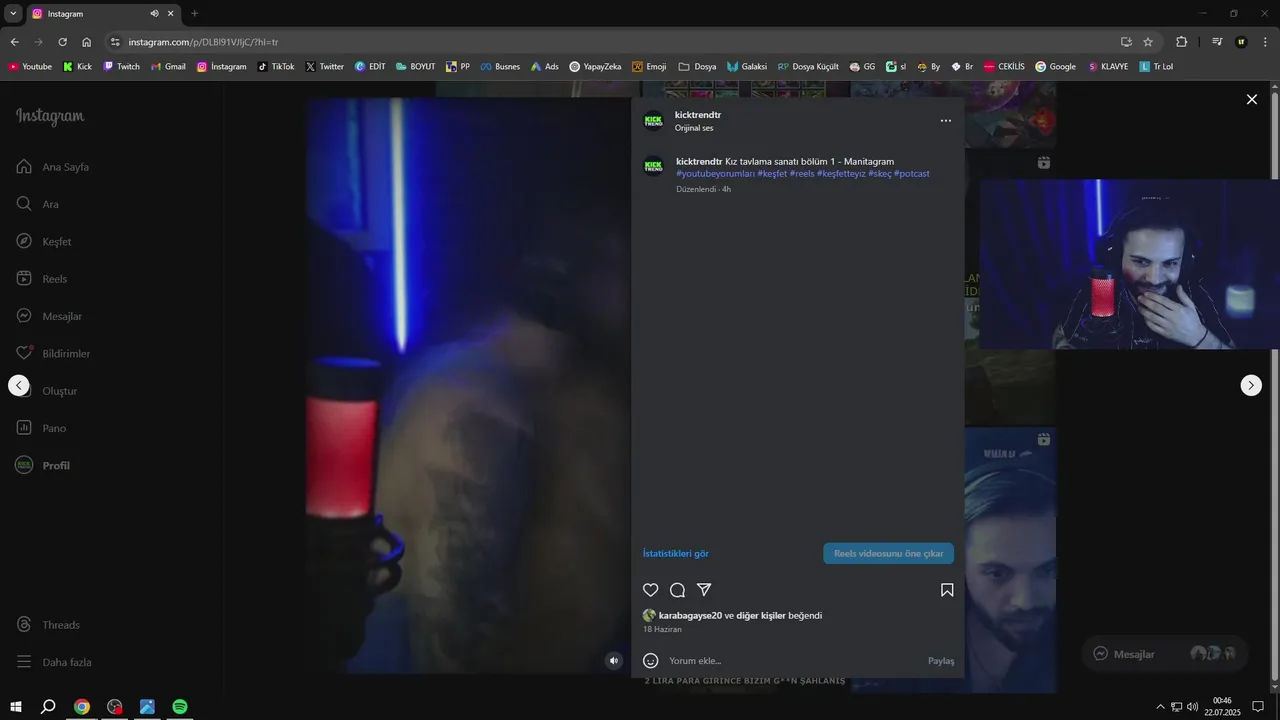This screenshot has height=720, width=1280.
Task: Open the Google bookmark
Action: [1055, 67]
